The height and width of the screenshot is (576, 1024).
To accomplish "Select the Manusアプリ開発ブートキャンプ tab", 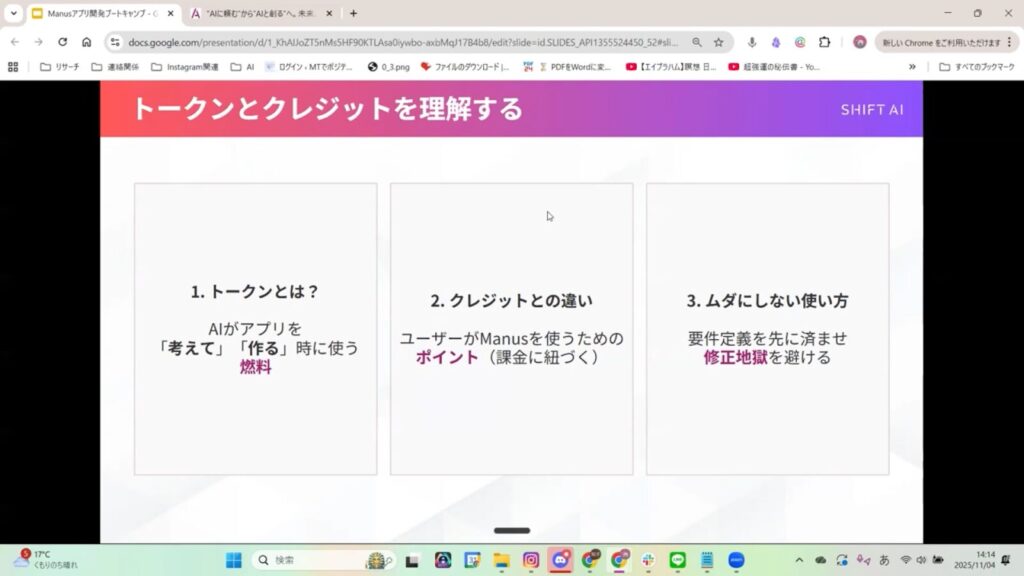I will coord(100,13).
